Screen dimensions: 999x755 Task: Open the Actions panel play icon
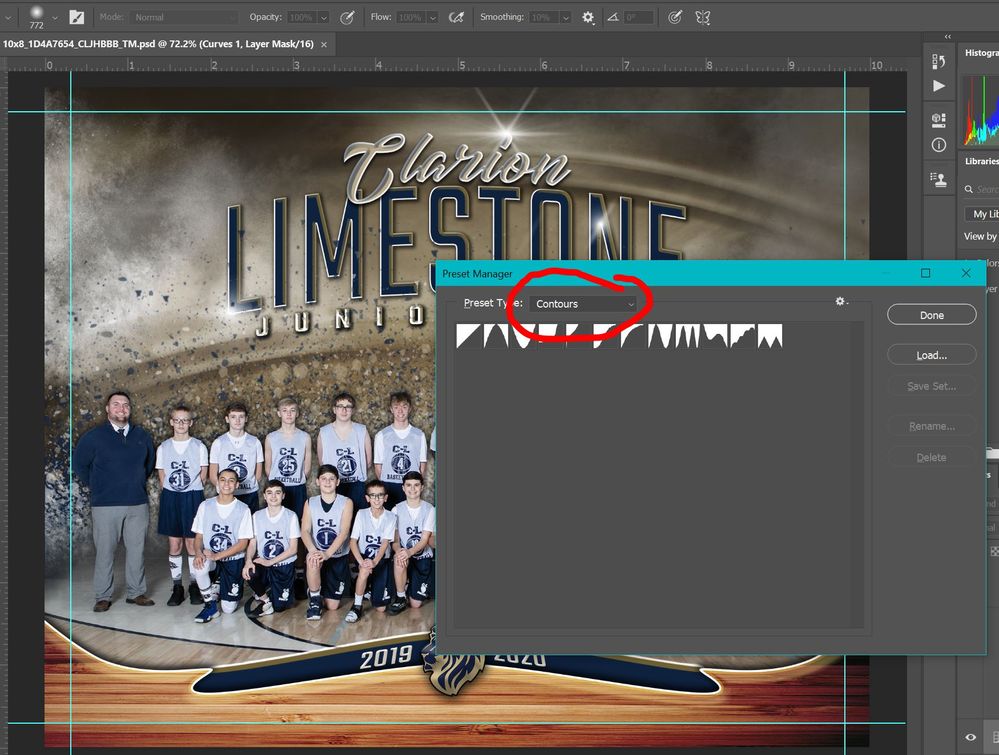point(938,86)
